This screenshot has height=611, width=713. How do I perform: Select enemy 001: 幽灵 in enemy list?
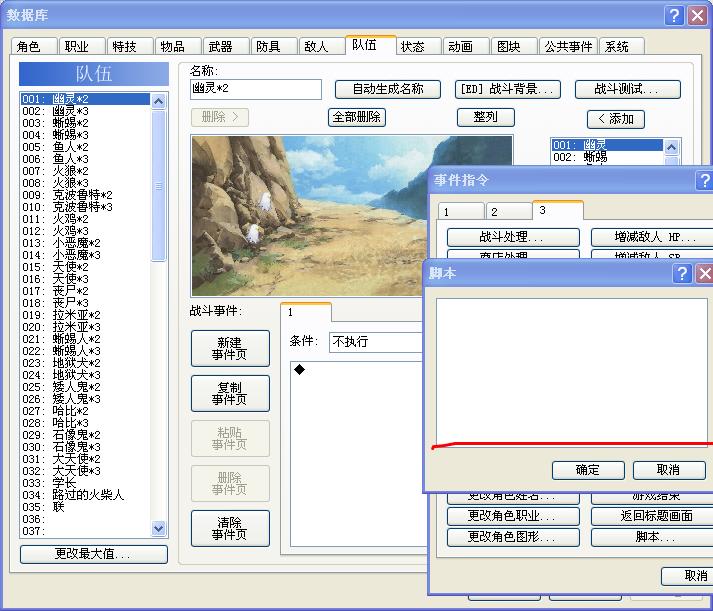pos(607,145)
